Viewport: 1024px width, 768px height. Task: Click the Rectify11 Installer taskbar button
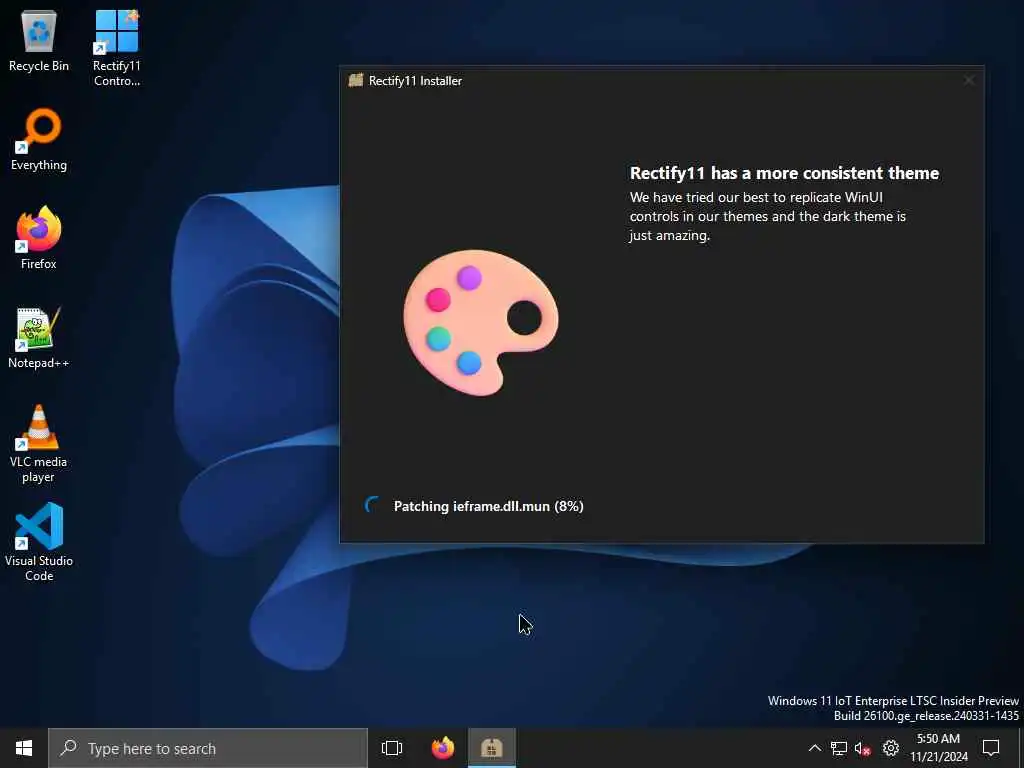tap(492, 748)
